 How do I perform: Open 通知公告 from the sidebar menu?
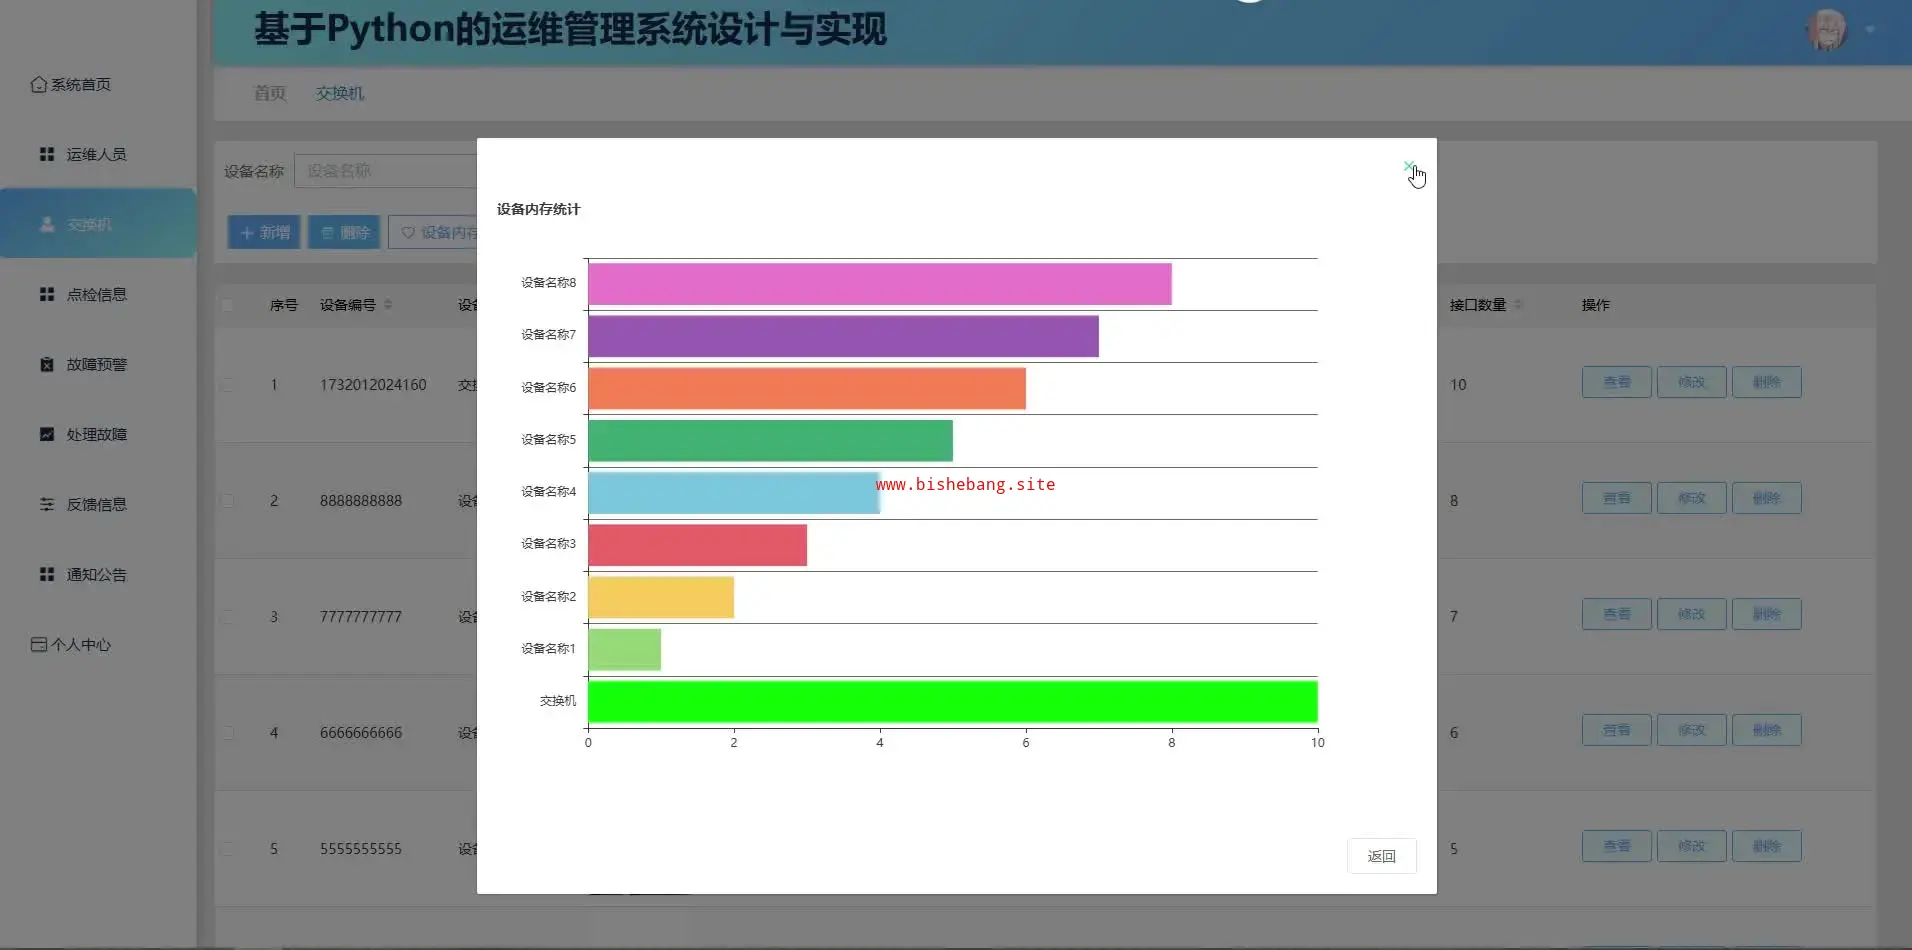tap(98, 574)
